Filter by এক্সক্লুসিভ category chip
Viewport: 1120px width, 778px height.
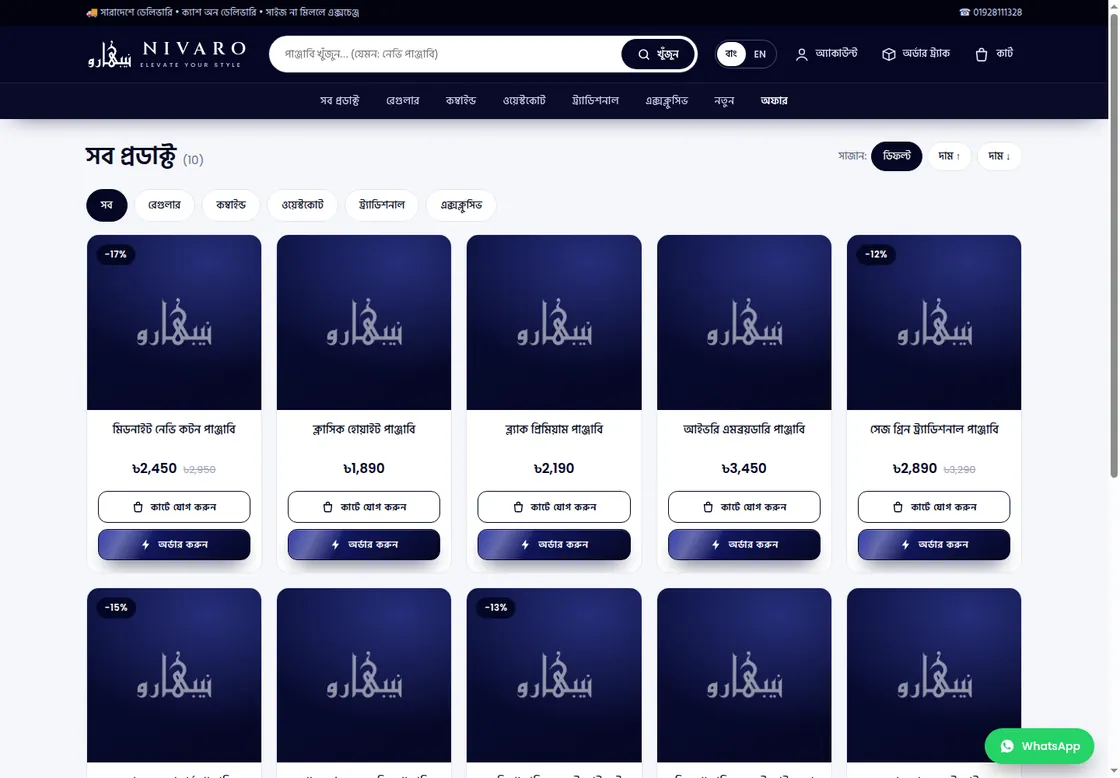click(x=461, y=205)
